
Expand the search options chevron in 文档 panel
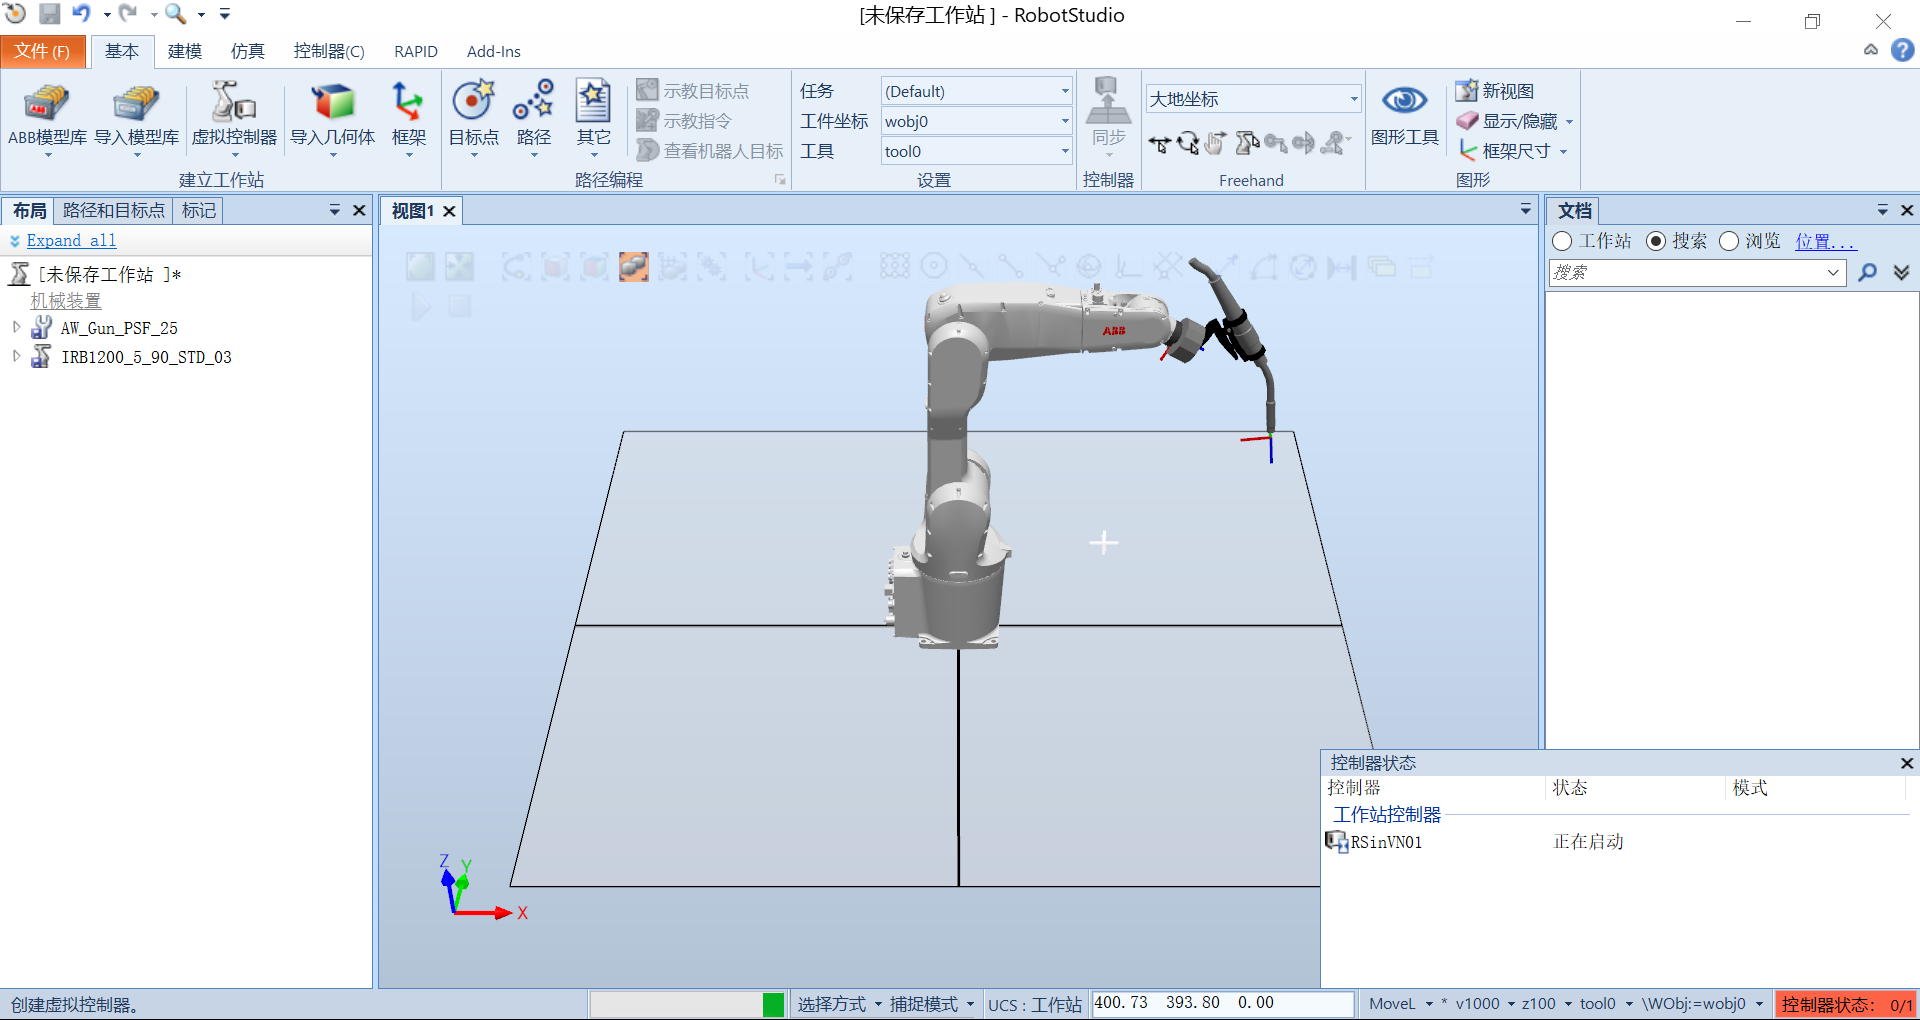click(x=1901, y=272)
